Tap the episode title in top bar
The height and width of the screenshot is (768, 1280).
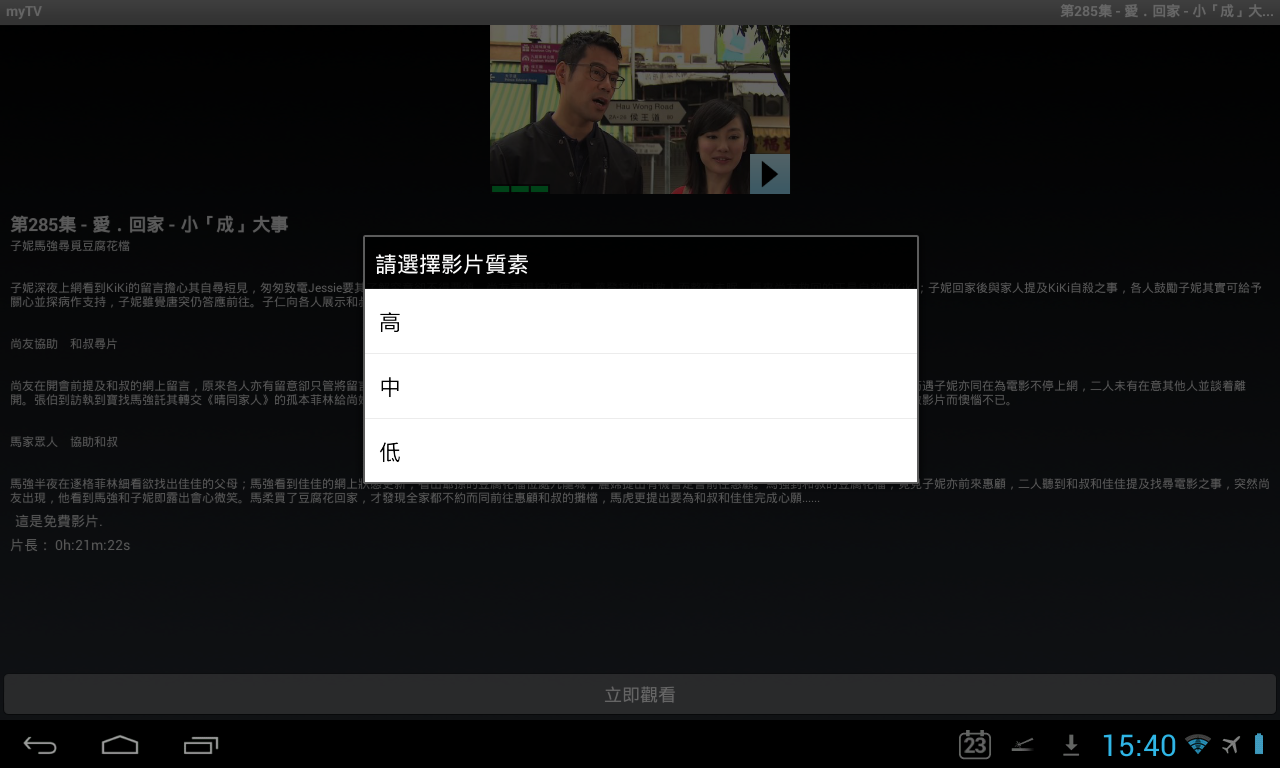coord(1166,11)
